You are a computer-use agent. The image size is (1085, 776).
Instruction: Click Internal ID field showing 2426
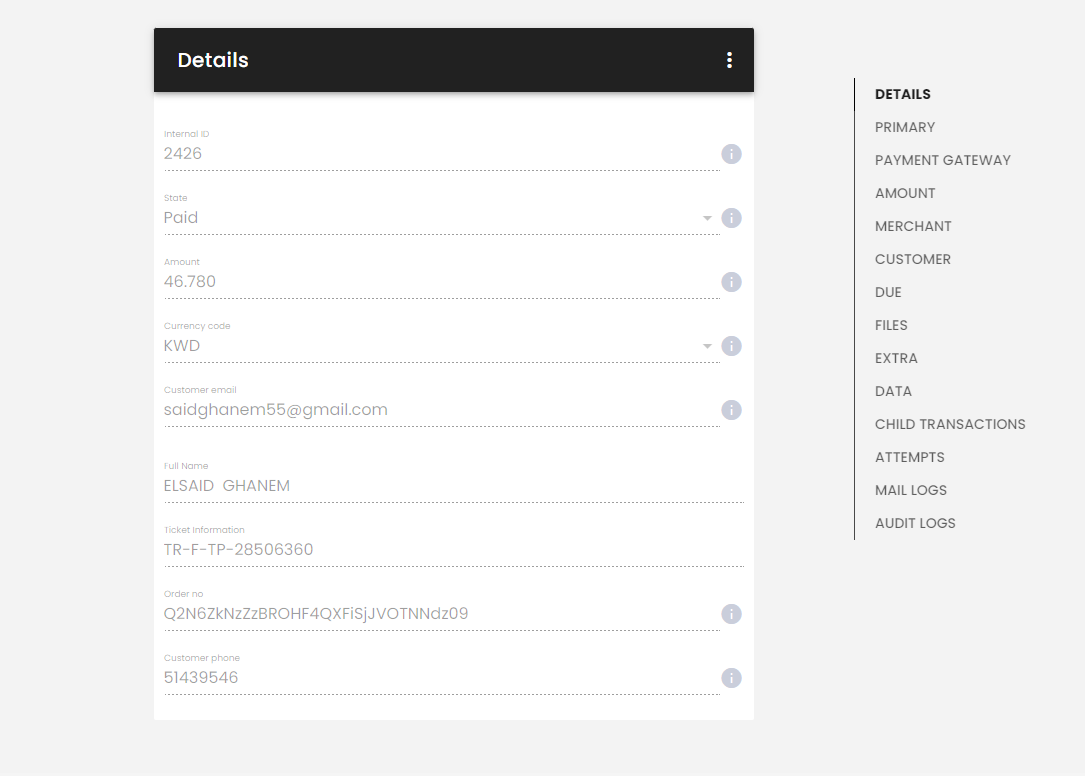click(x=441, y=154)
